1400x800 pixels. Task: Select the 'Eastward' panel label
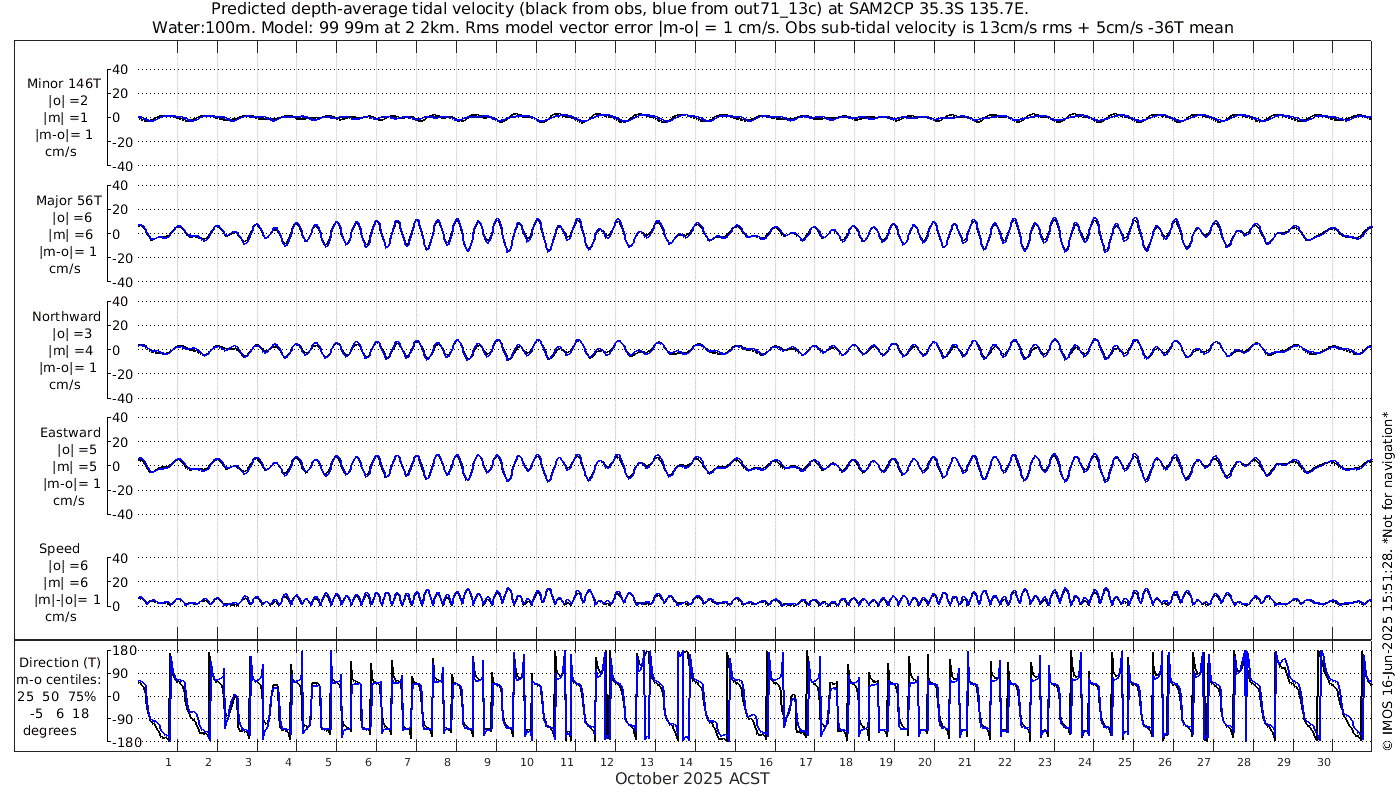pos(70,433)
